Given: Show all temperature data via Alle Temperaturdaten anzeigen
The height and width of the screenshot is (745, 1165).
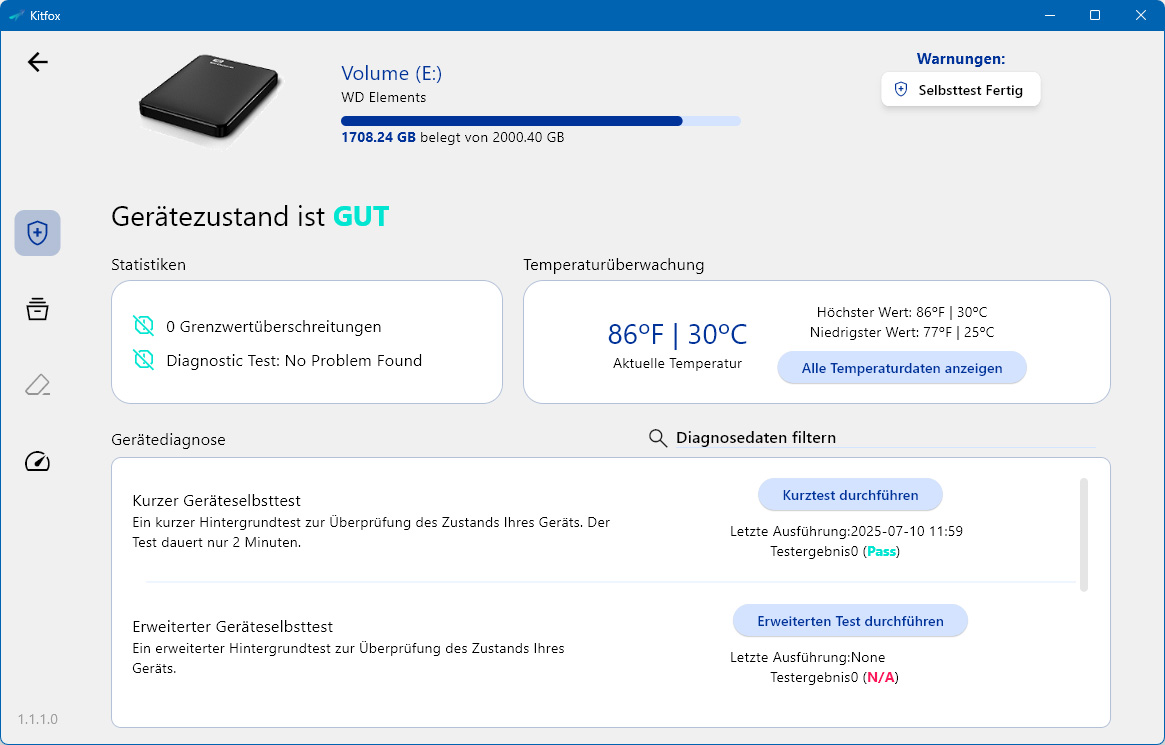Looking at the screenshot, I should 902,368.
